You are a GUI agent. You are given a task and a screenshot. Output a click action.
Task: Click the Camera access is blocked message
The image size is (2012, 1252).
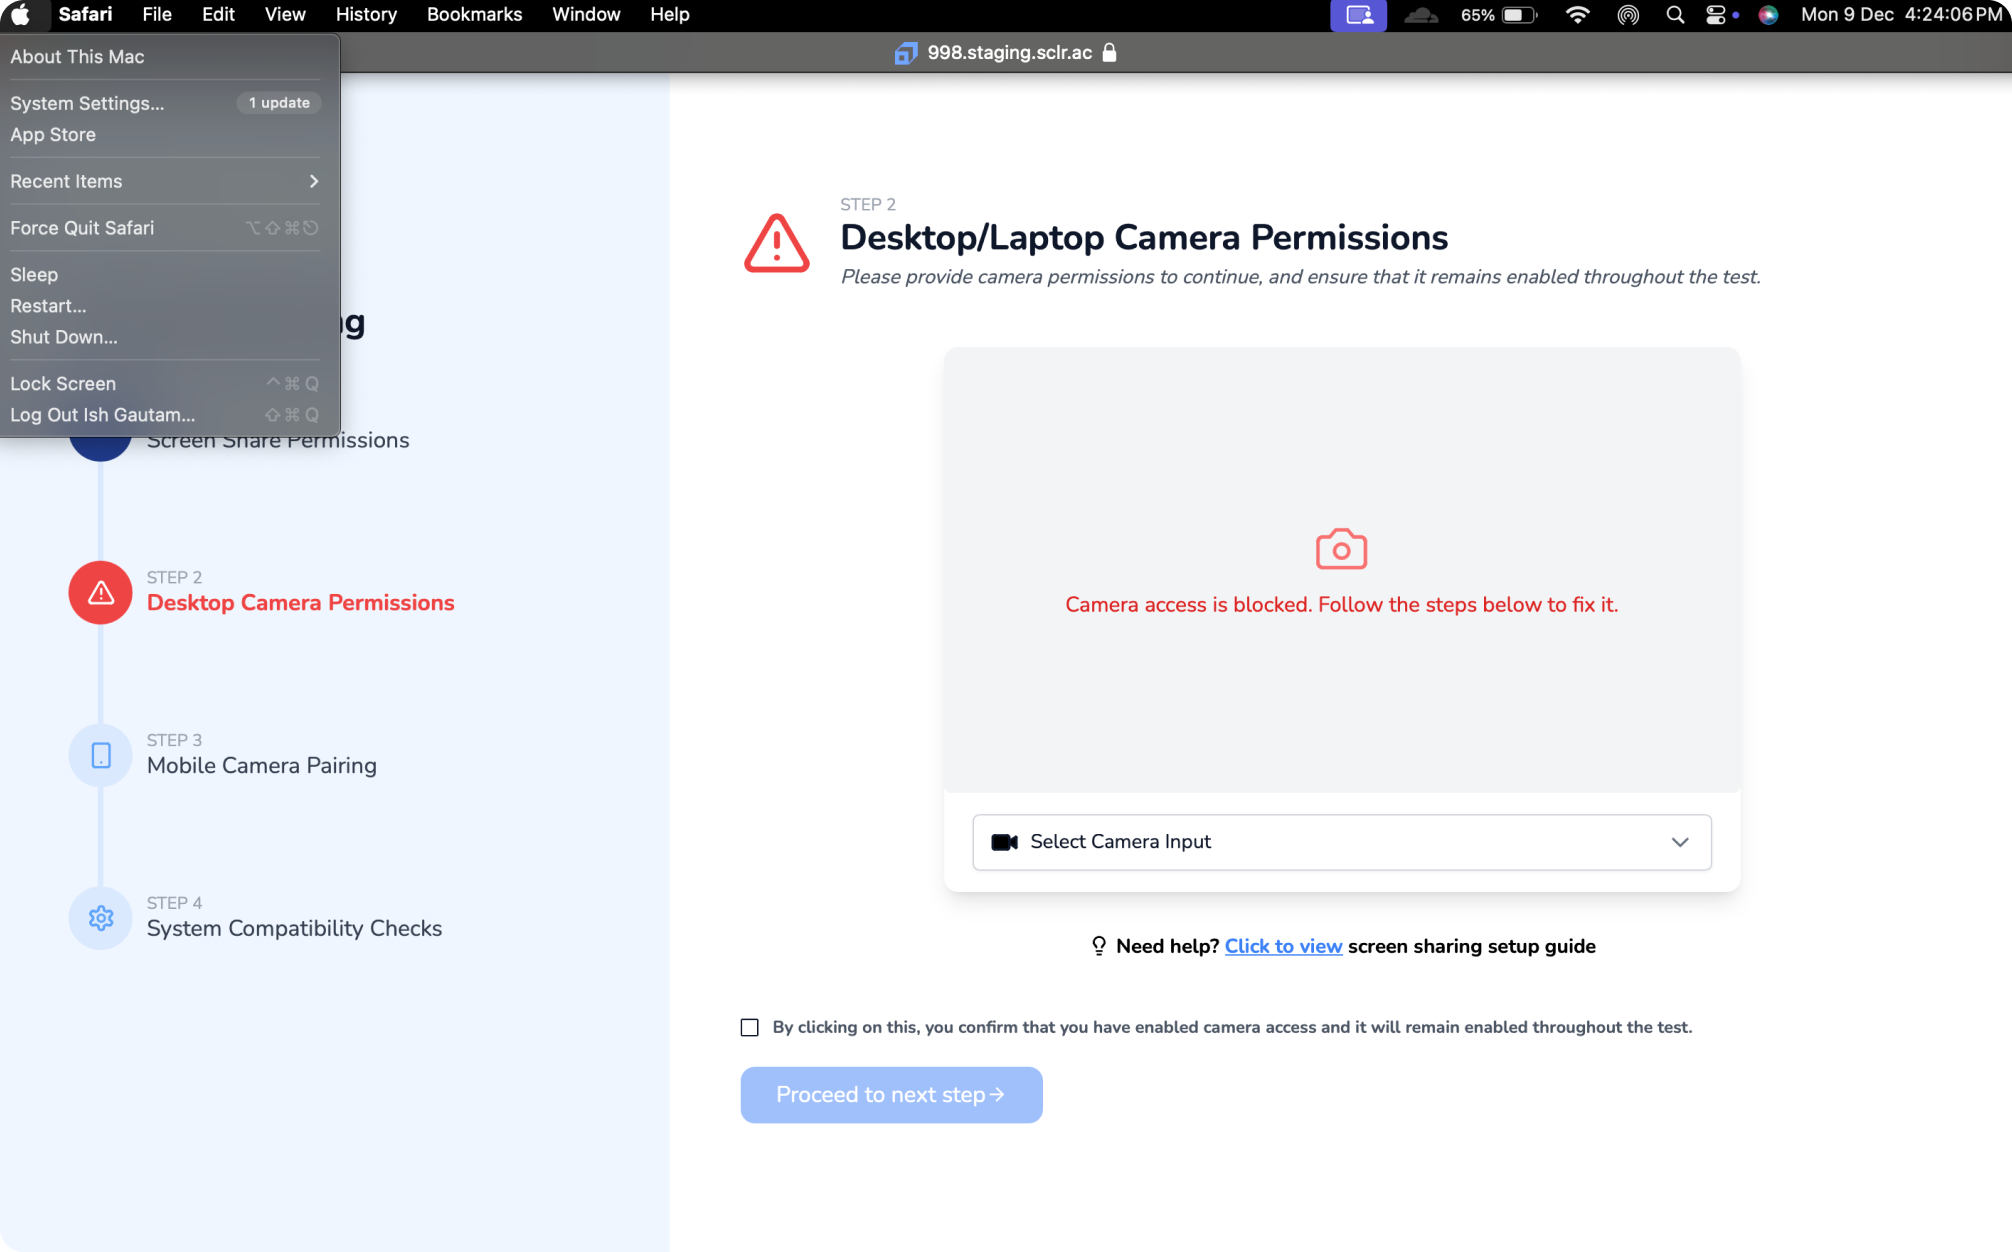pyautogui.click(x=1341, y=605)
